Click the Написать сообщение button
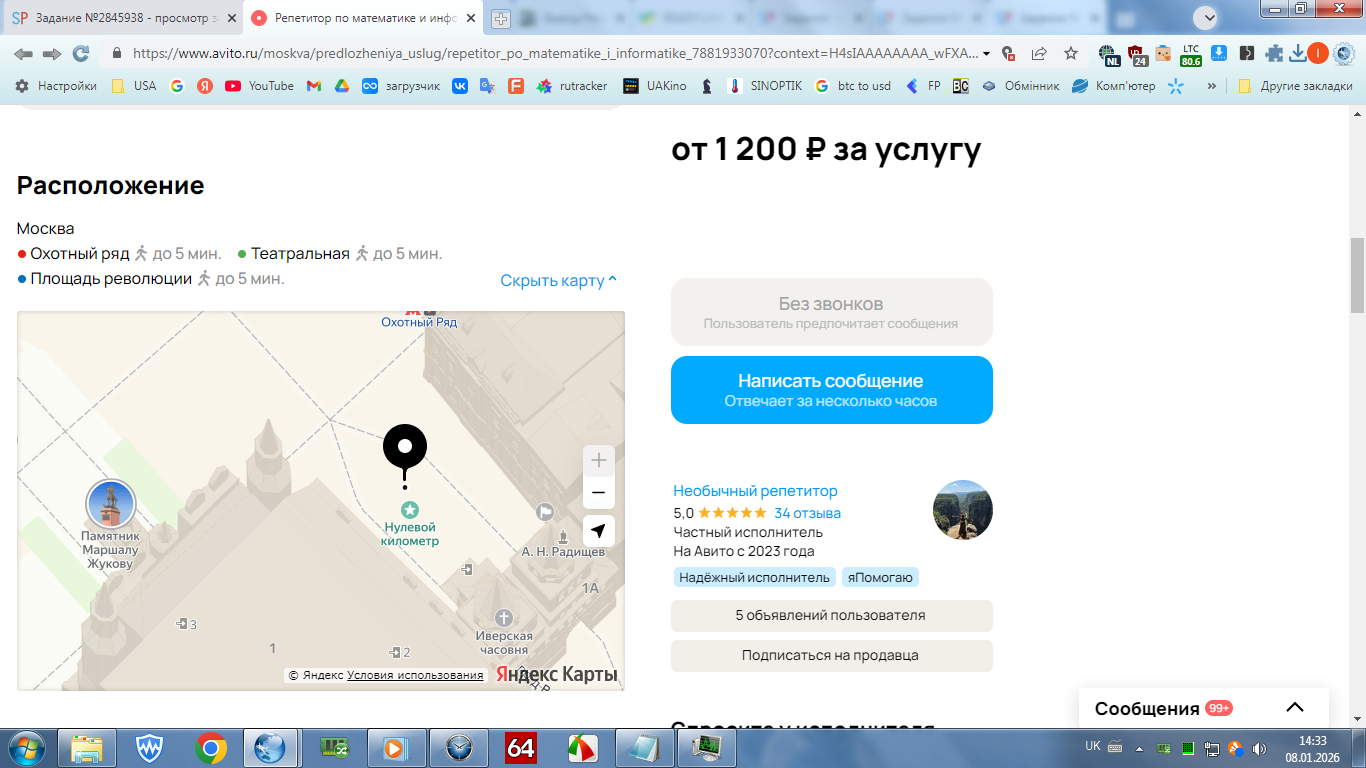Image resolution: width=1366 pixels, height=768 pixels. (x=831, y=390)
